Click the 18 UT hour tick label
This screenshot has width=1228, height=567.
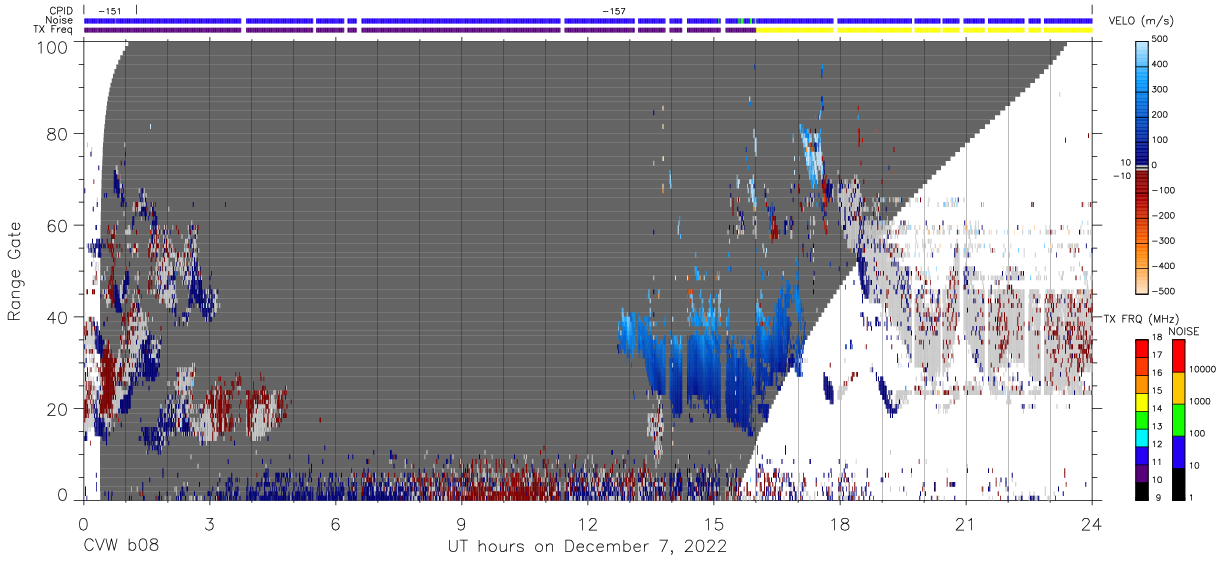[839, 523]
